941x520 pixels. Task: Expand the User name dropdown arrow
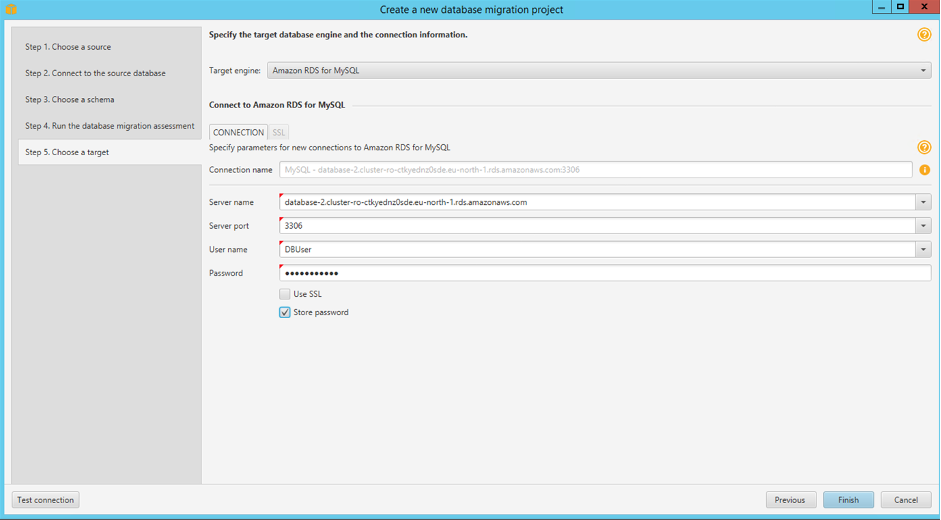click(x=923, y=249)
